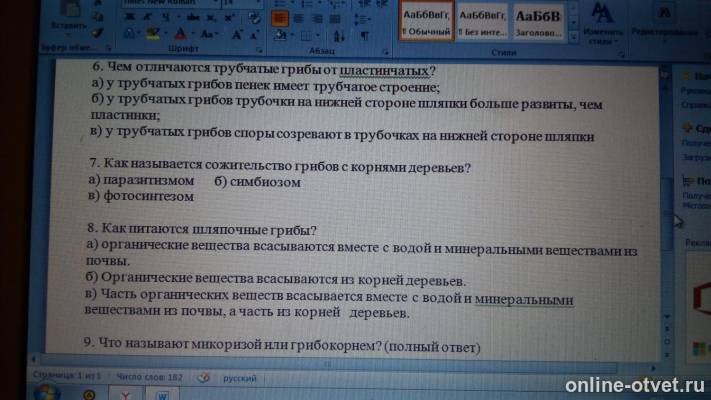Apply the Без интервала style
This screenshot has height=400, width=711.
(x=482, y=22)
